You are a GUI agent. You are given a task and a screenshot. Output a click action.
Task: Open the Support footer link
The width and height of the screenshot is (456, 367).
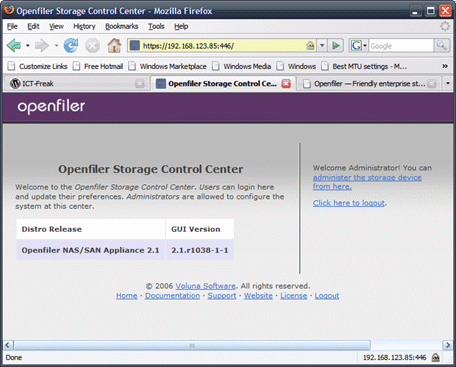pos(222,296)
